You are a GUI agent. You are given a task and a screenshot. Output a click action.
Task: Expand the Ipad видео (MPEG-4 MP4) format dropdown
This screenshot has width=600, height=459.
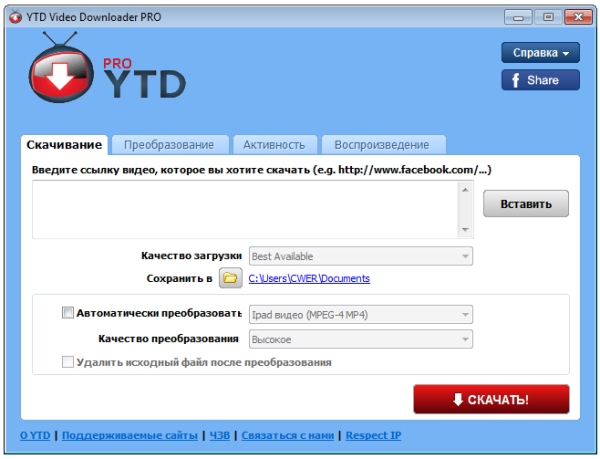[361, 315]
